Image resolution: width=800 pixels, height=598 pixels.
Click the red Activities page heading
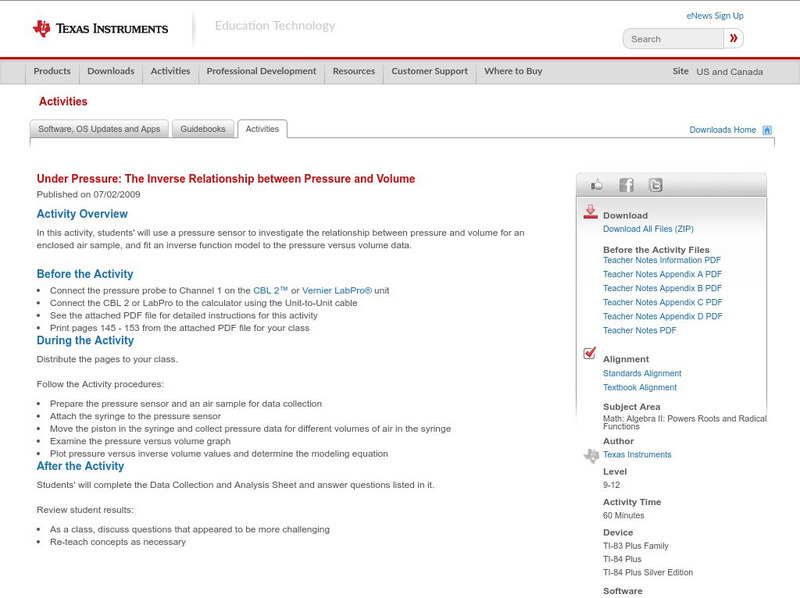click(x=63, y=102)
